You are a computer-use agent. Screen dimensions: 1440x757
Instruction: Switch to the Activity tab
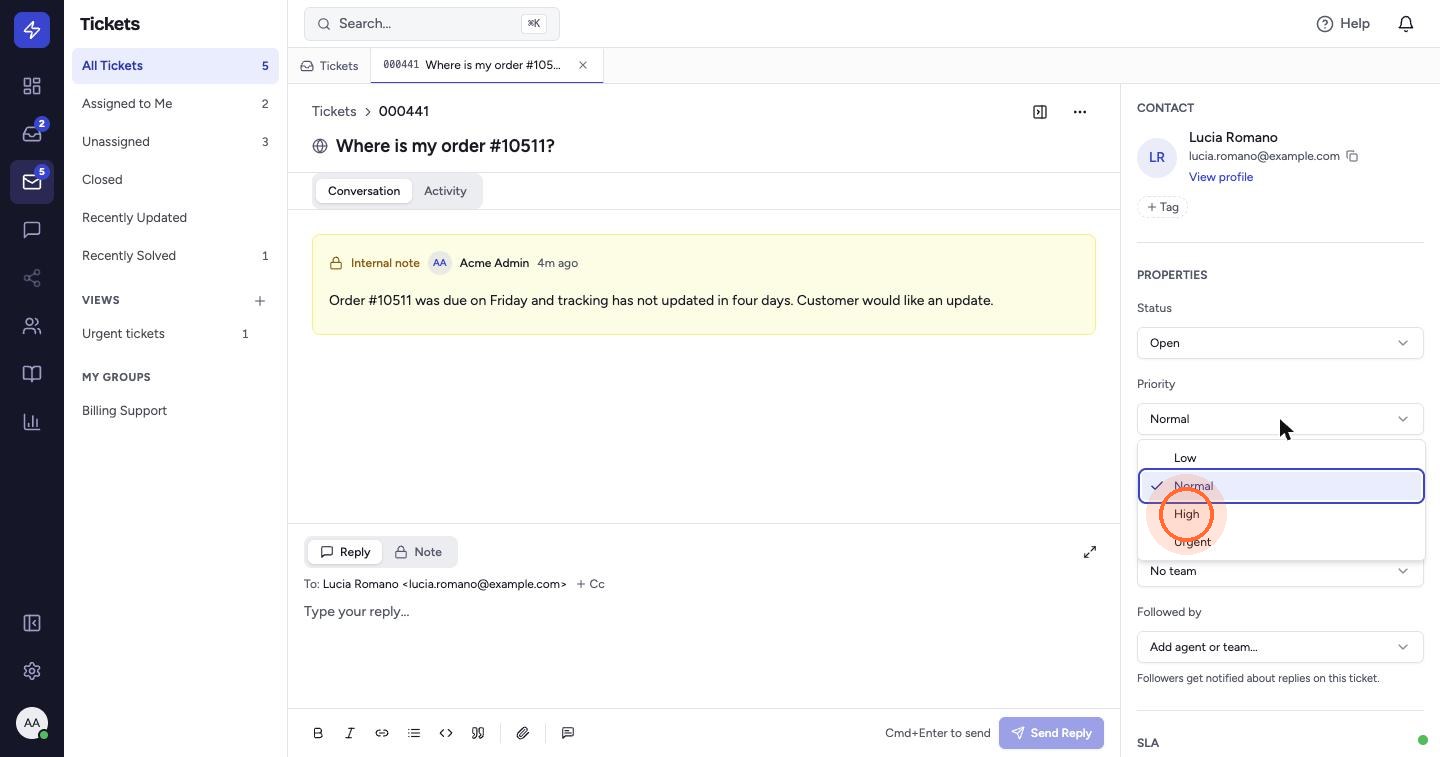[x=445, y=191]
